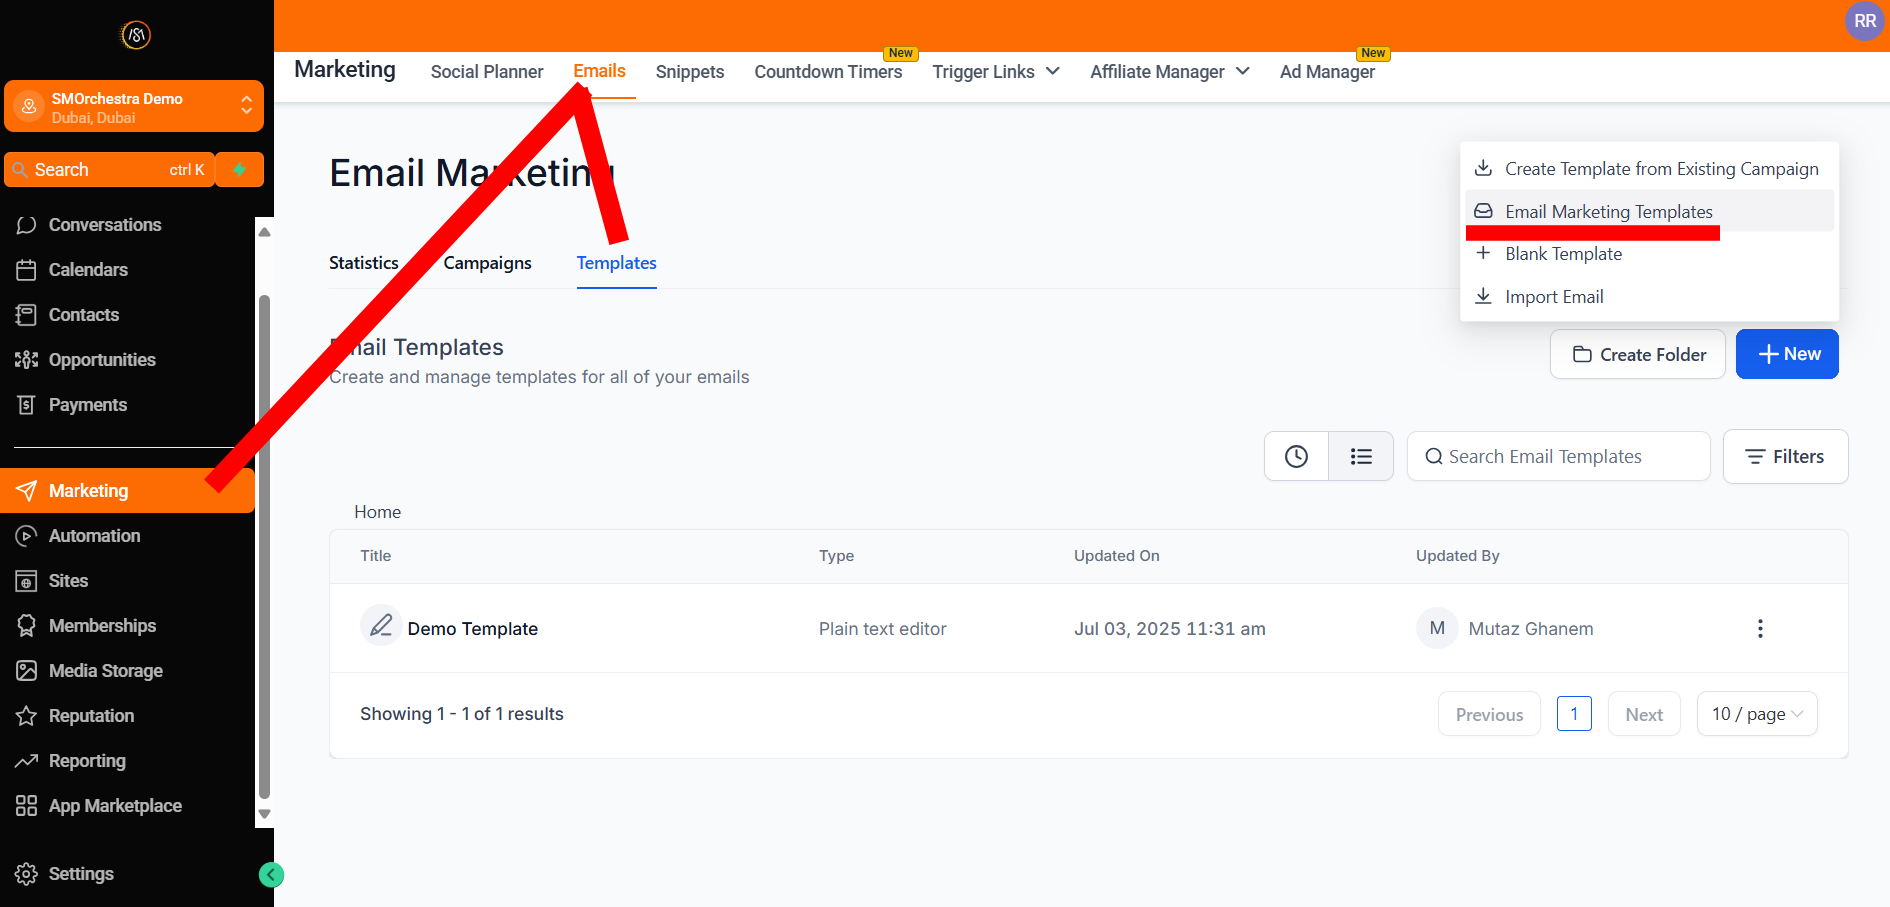This screenshot has height=907, width=1890.
Task: Select Email Marketing Templates menu option
Action: [x=1608, y=212]
